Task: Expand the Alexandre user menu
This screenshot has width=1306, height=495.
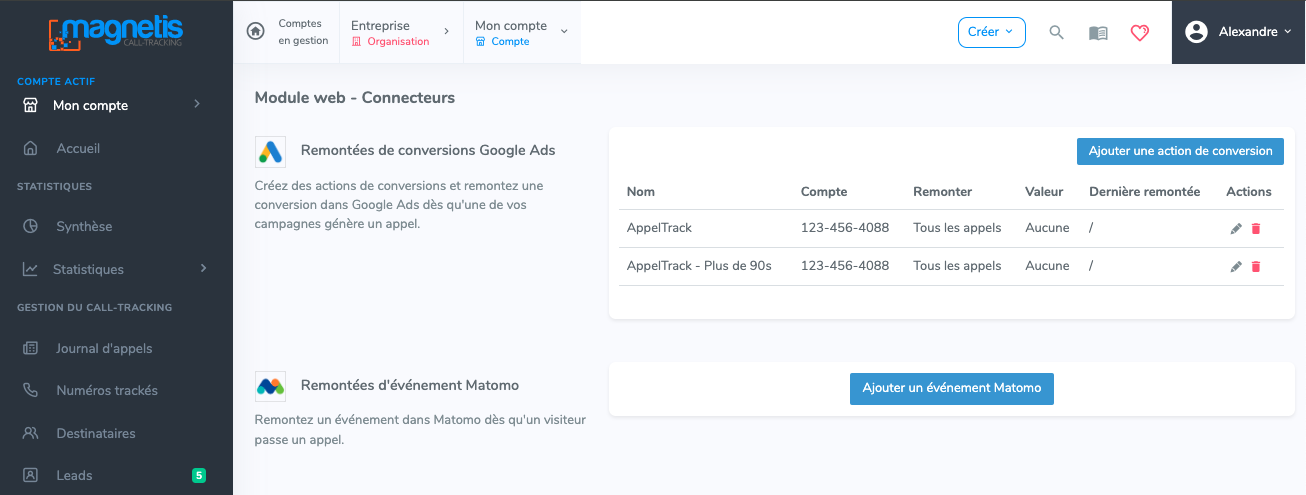Action: pos(1238,32)
